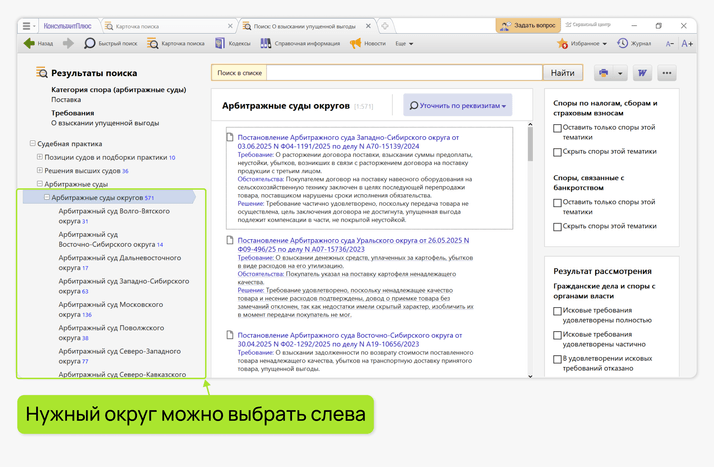The width and height of the screenshot is (714, 467).
Task: Collapse the Арбитражные суды node
Action: tap(40, 184)
